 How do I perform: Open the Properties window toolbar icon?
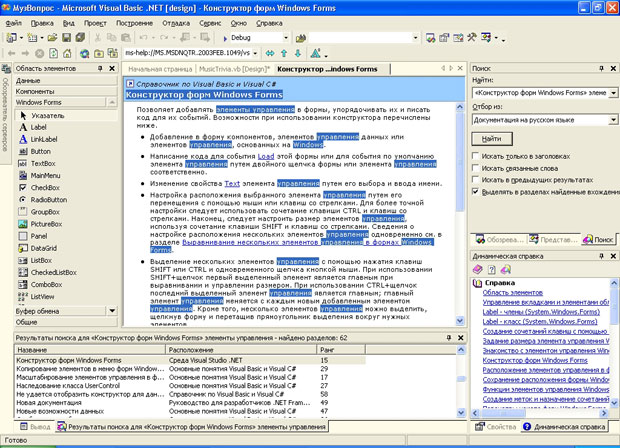[444, 38]
